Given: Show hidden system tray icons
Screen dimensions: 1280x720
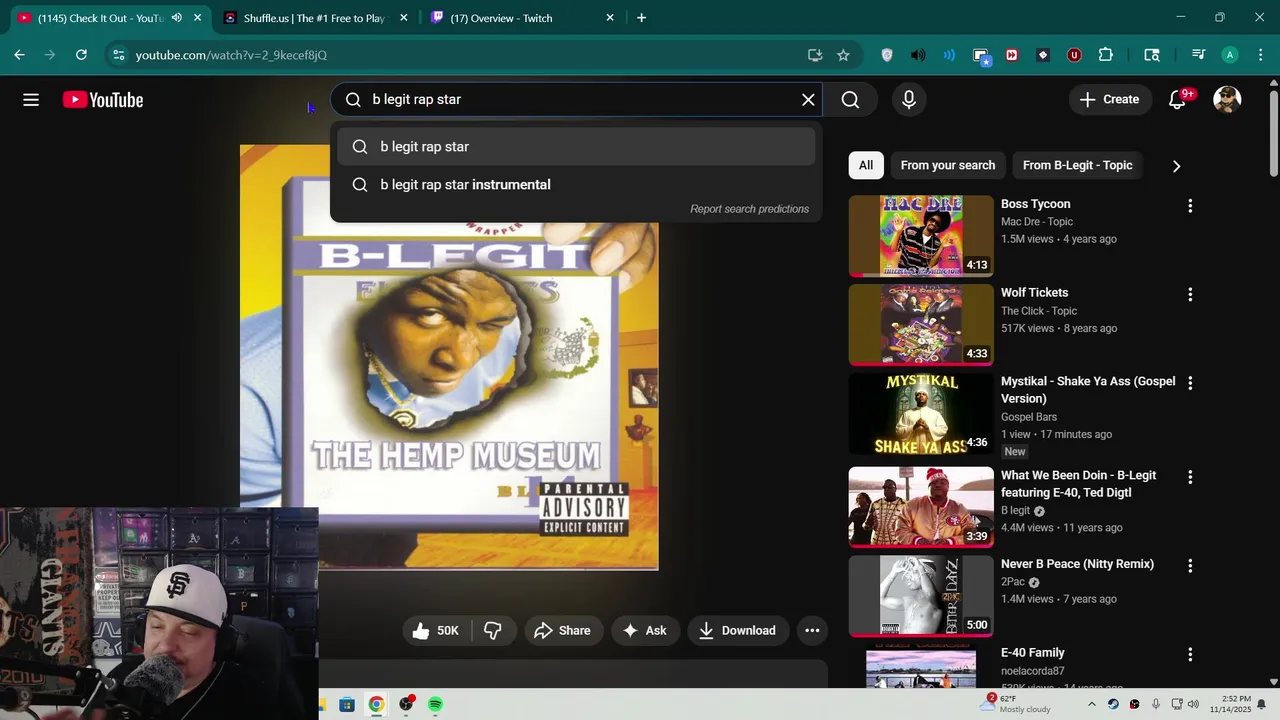Looking at the screenshot, I should click(1091, 704).
